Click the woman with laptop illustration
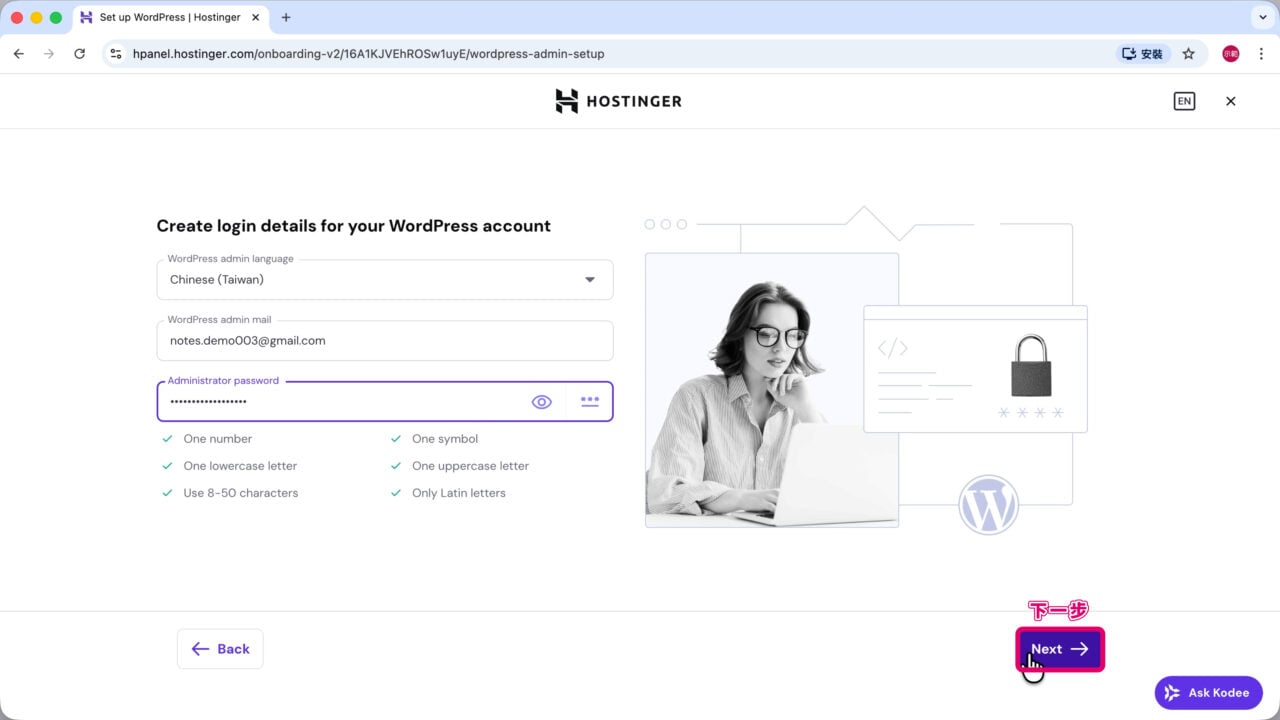This screenshot has height=720, width=1280. [x=772, y=390]
